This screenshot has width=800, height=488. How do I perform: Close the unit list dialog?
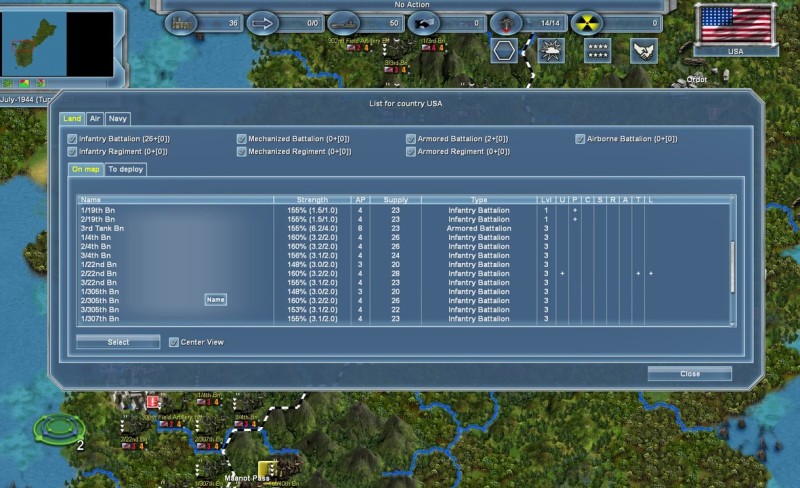[x=689, y=374]
